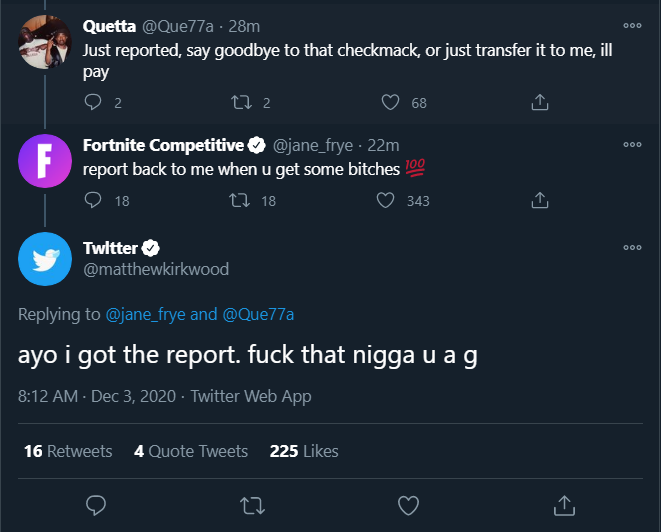Image resolution: width=661 pixels, height=532 pixels.
Task: Share Quetta's tweet
Action: [x=539, y=102]
